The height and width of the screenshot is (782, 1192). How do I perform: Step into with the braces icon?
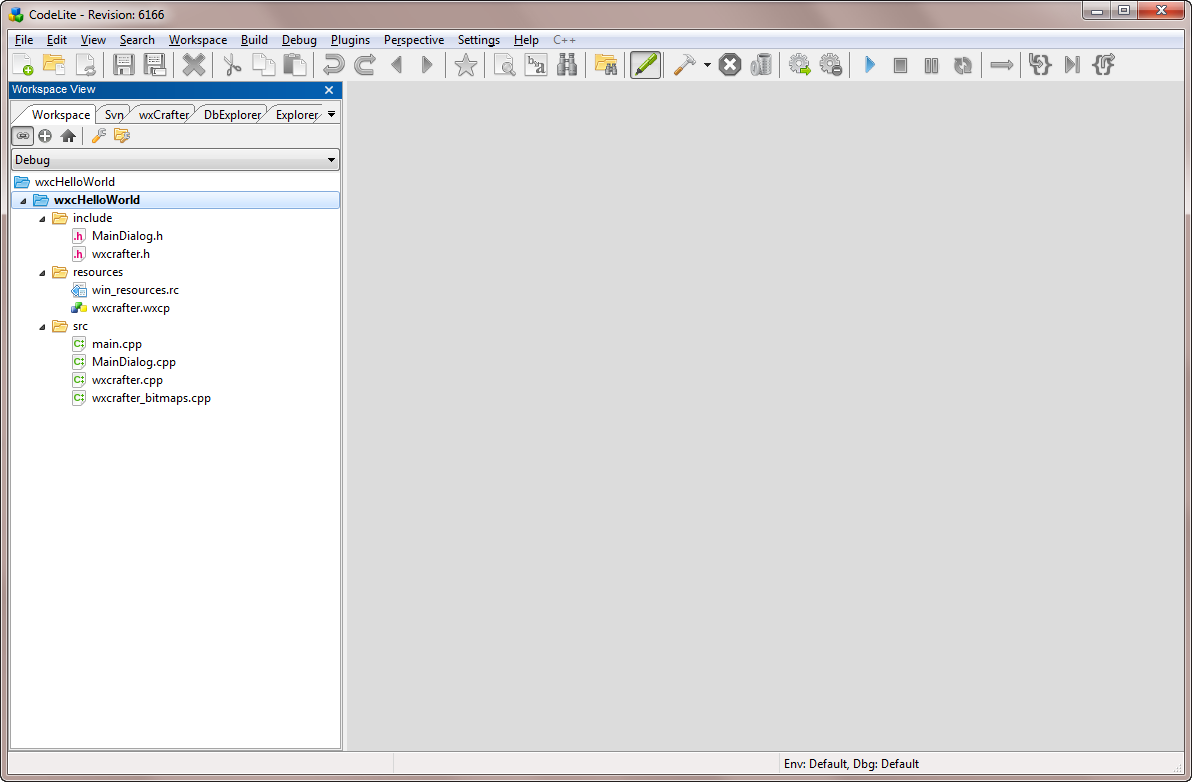[1040, 65]
